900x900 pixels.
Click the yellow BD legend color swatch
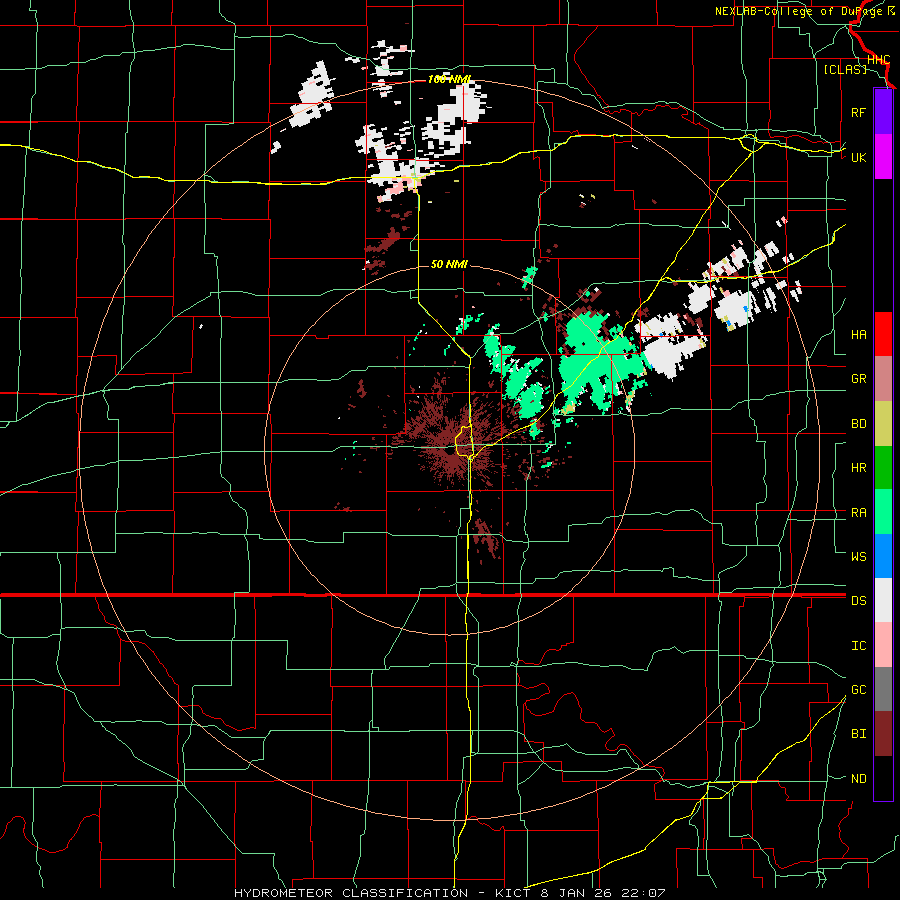pyautogui.click(x=883, y=423)
